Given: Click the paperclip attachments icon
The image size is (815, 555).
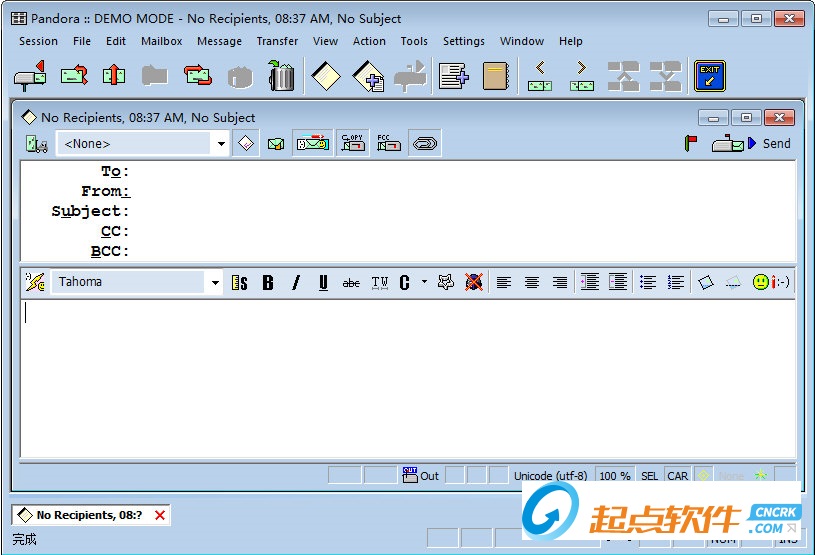Looking at the screenshot, I should click(x=425, y=143).
